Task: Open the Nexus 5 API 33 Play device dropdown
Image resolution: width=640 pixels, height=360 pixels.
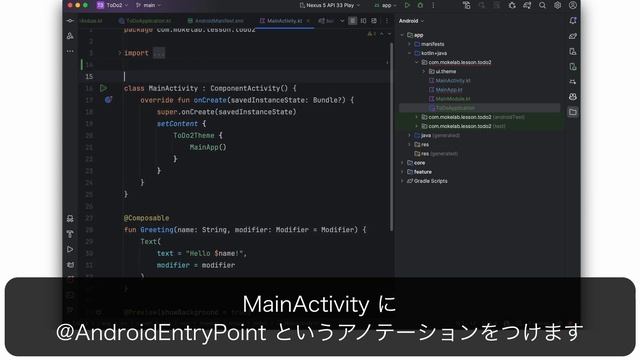Action: pyautogui.click(x=330, y=5)
